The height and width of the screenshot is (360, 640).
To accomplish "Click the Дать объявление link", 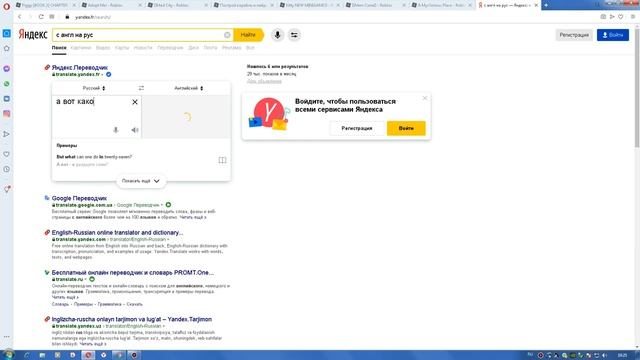I will click(264, 81).
